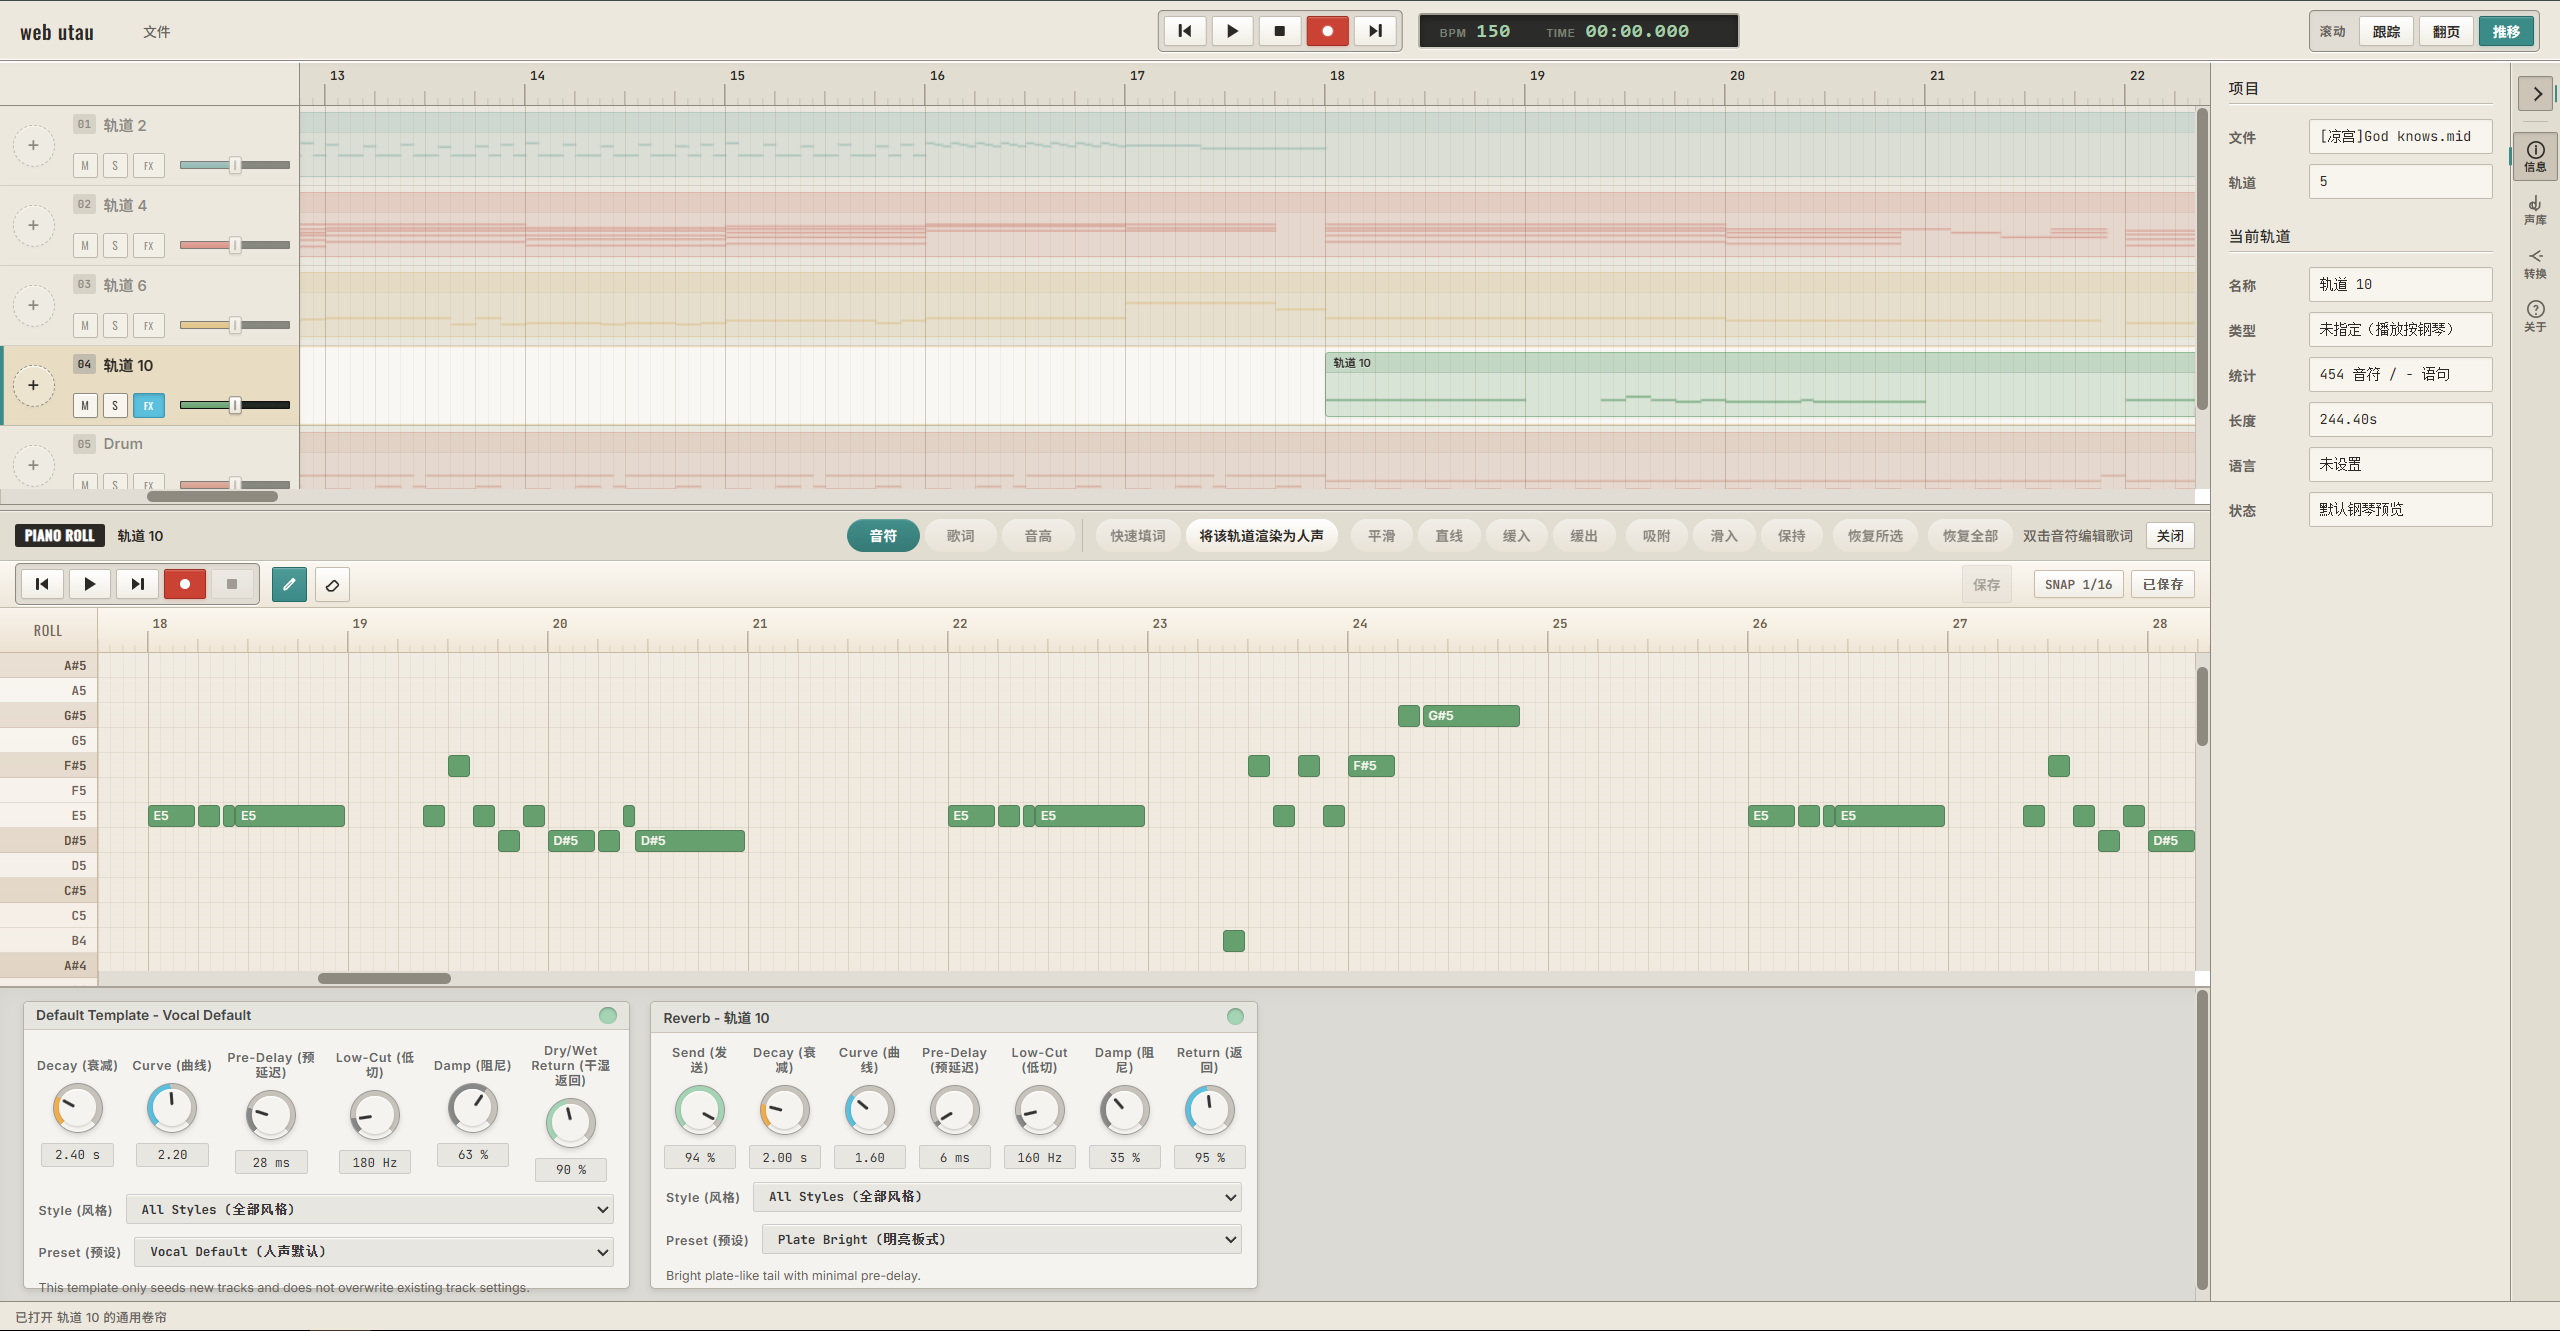Select 翻页 scroll mode
Image resolution: width=2560 pixels, height=1331 pixels.
[x=2446, y=32]
